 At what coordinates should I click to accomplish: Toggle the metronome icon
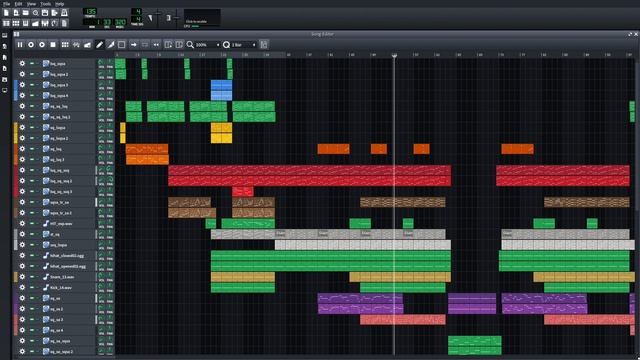[x=64, y=13]
